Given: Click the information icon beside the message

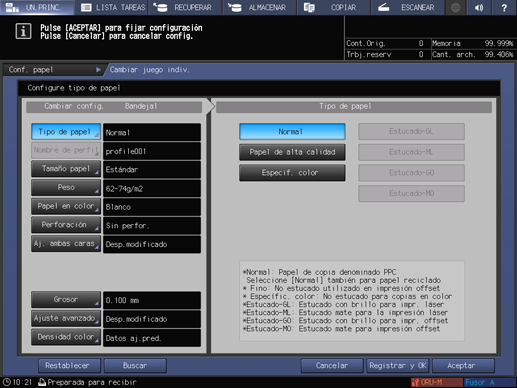Looking at the screenshot, I should pos(23,32).
